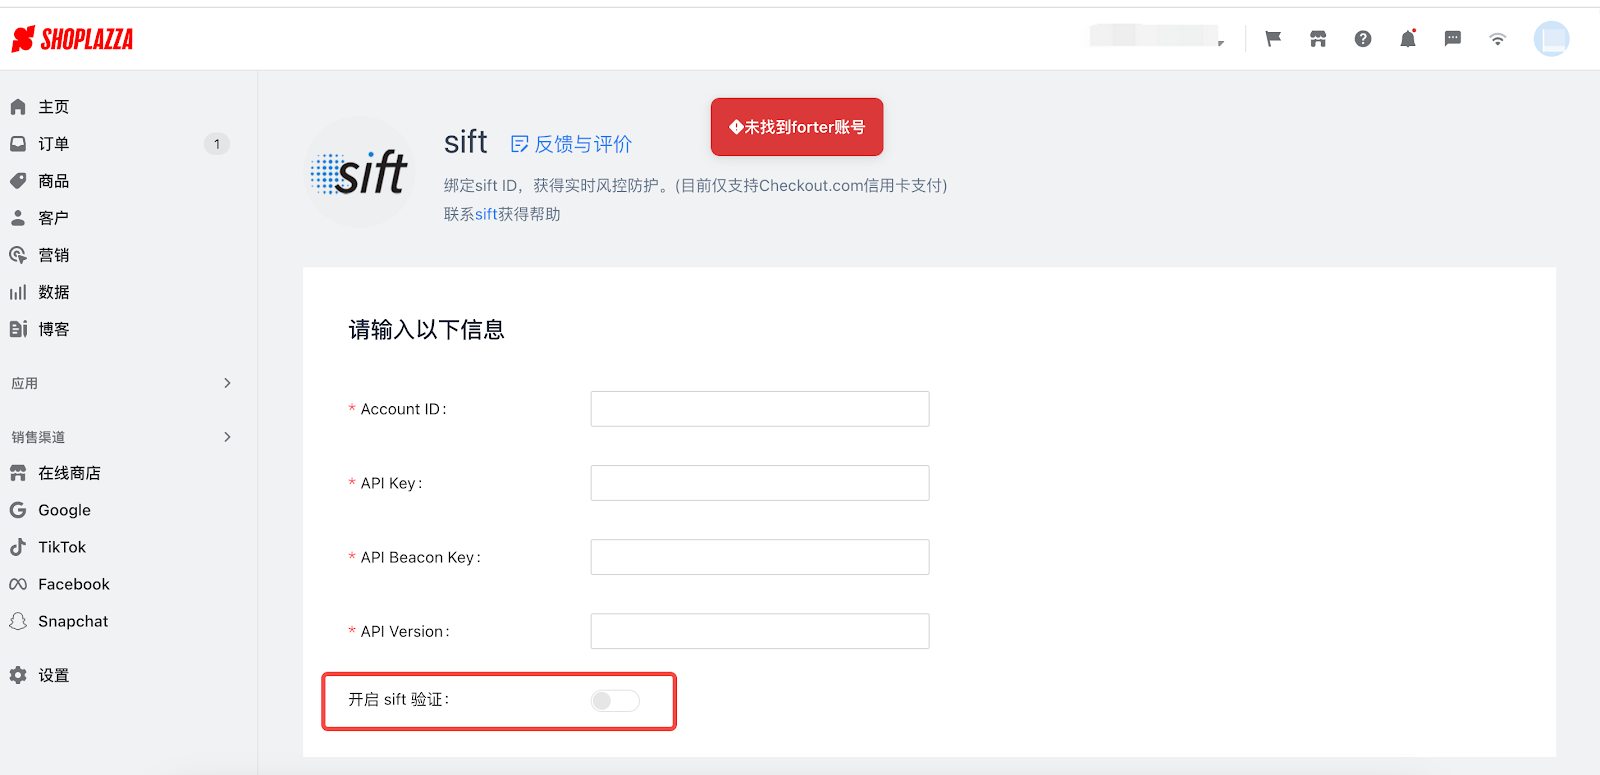
Task: Open the chat message icon
Action: pyautogui.click(x=1453, y=39)
